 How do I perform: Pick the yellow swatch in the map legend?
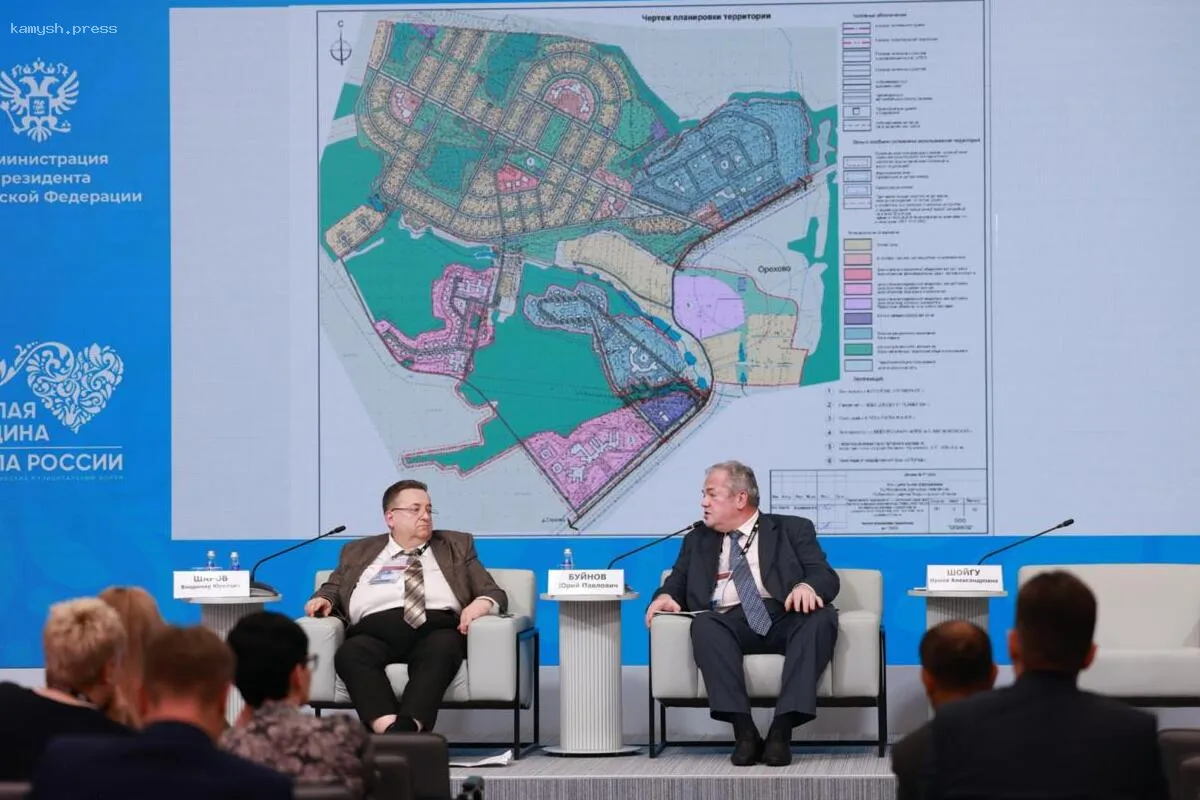tap(857, 243)
